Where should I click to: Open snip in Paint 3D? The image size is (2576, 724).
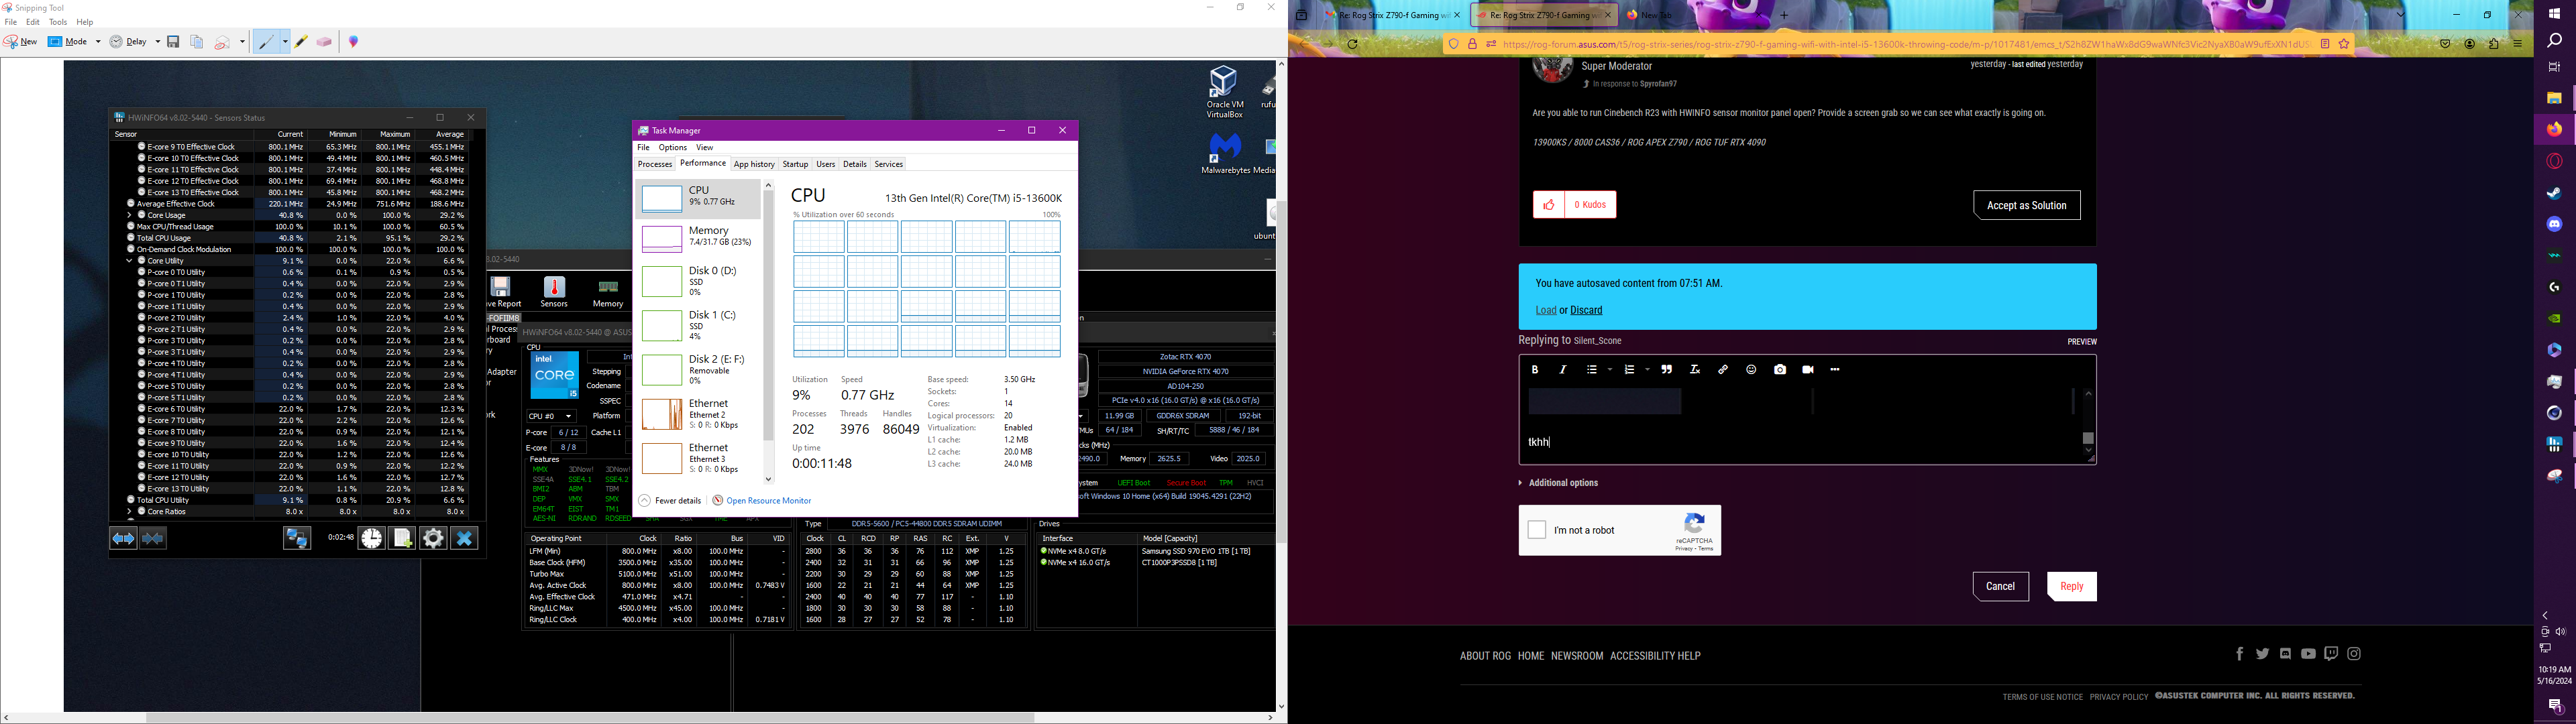coord(353,42)
